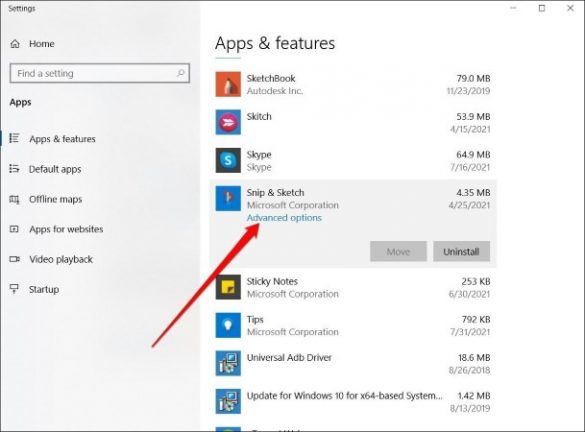Image resolution: width=585 pixels, height=432 pixels.
Task: Select the Snip & Sketch icon
Action: pos(228,198)
